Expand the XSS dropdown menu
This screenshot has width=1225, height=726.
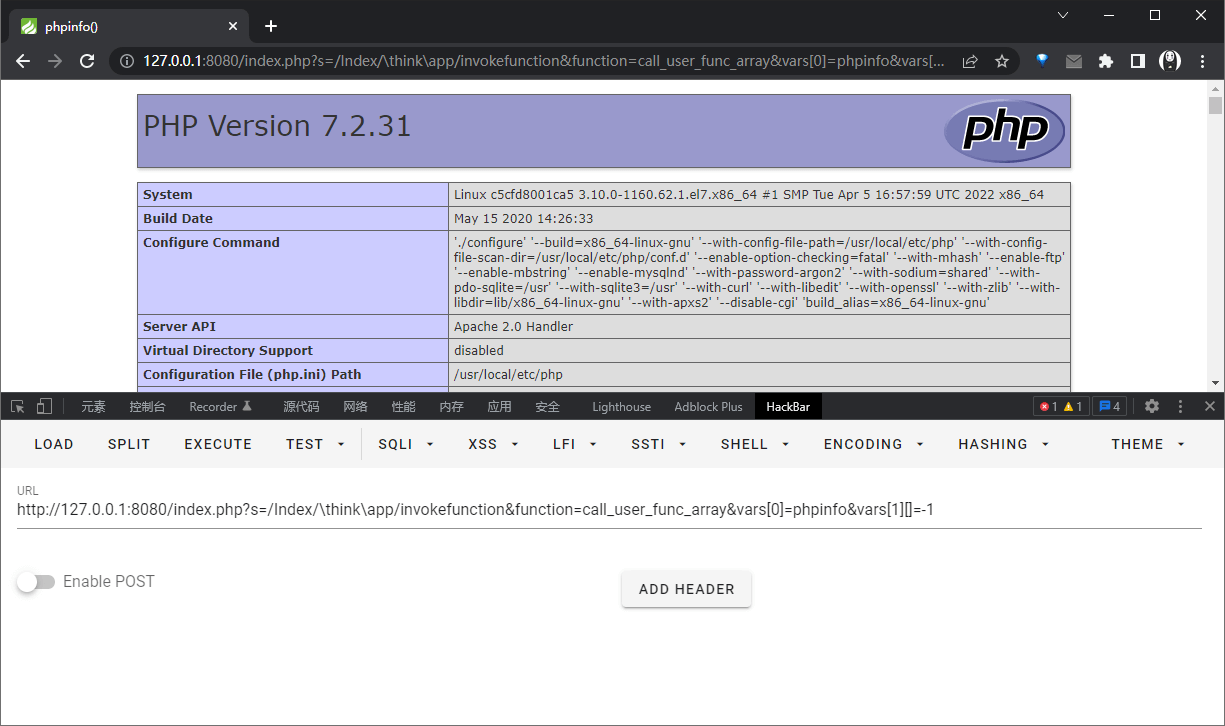pos(493,444)
